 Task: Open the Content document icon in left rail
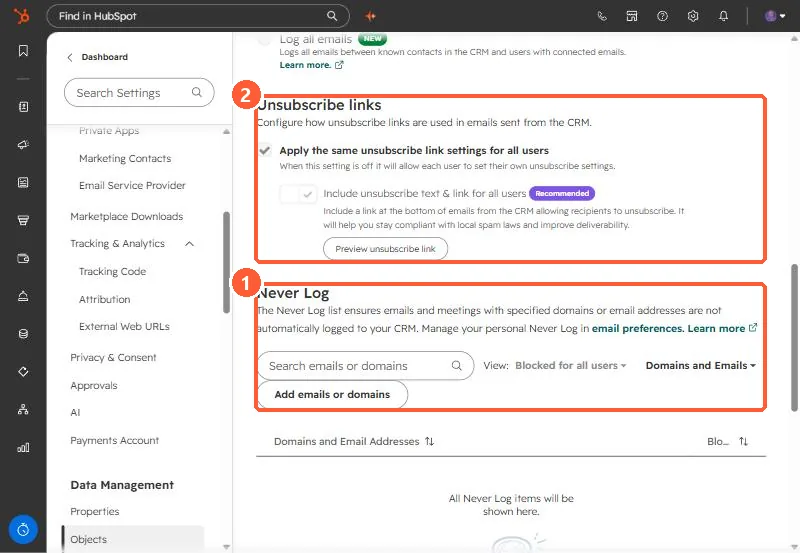23,183
